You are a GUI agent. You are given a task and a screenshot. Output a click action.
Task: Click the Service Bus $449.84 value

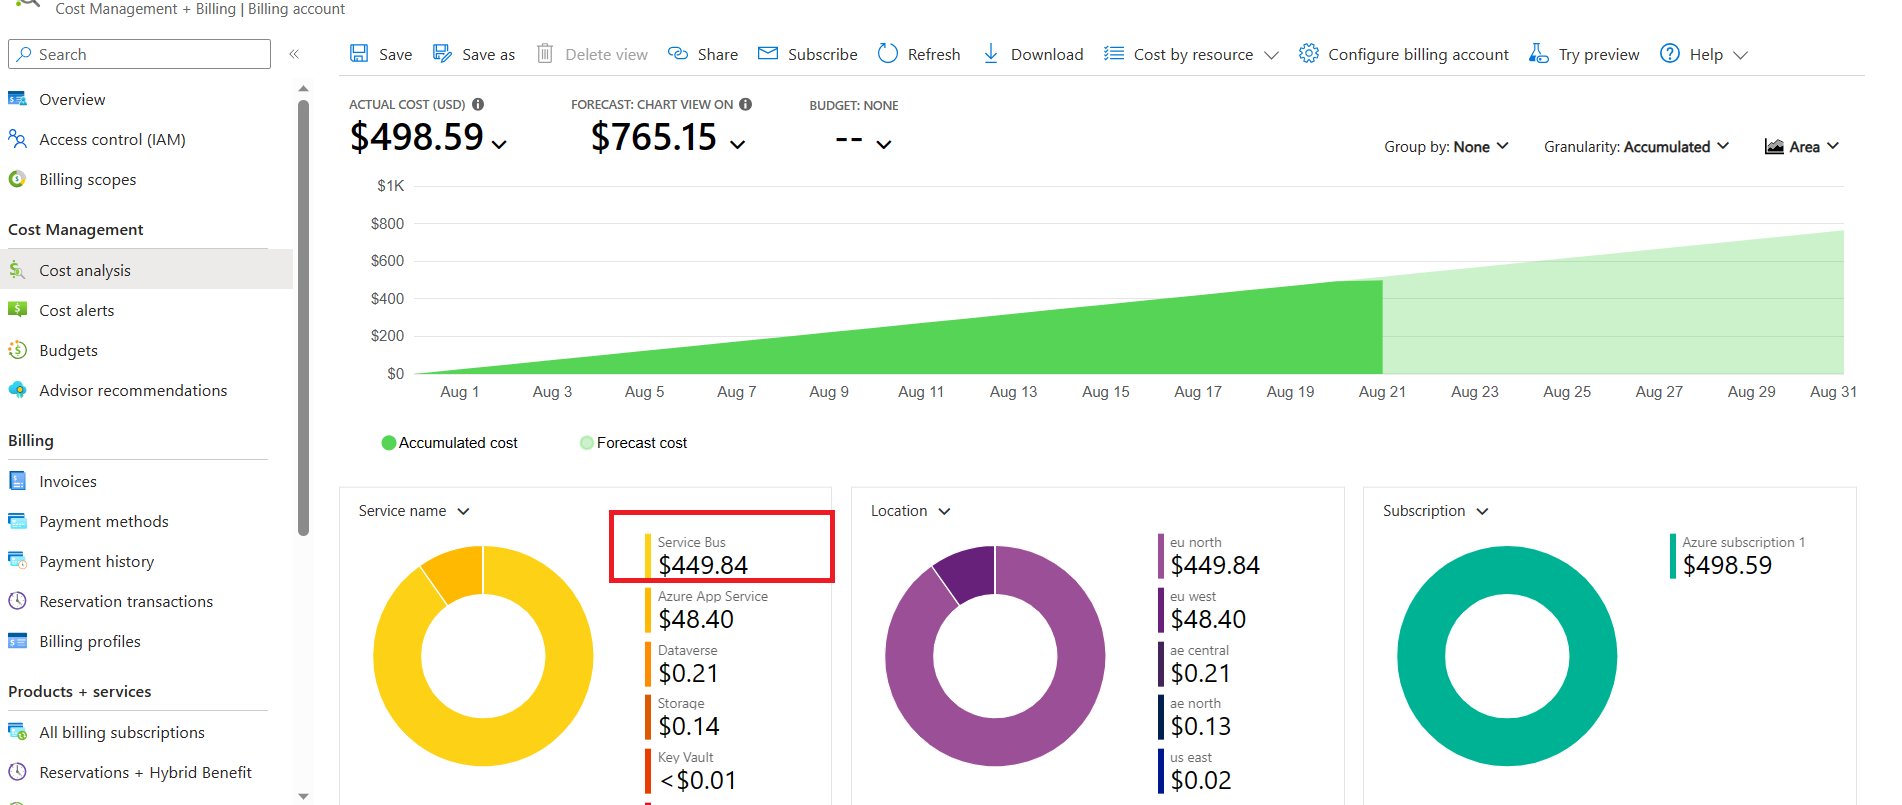click(703, 565)
